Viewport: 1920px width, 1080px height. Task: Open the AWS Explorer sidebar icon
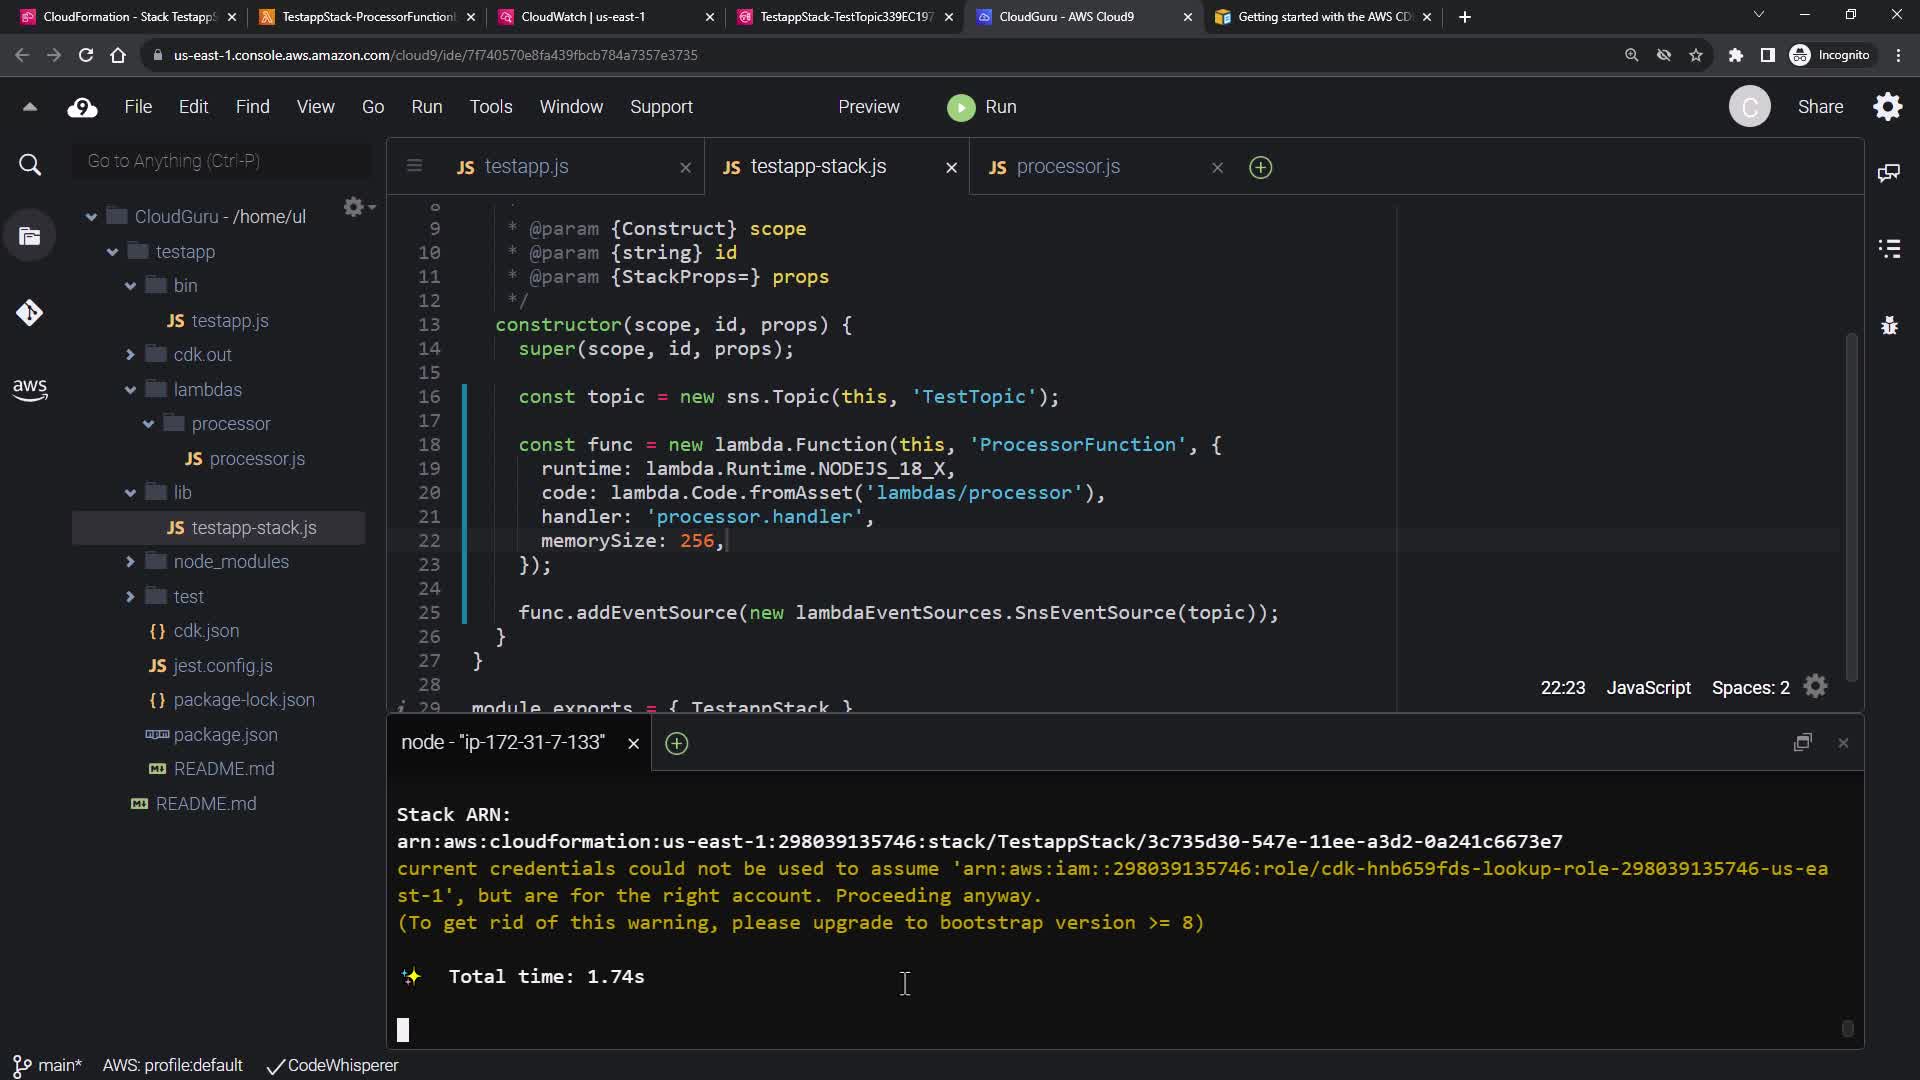click(29, 389)
